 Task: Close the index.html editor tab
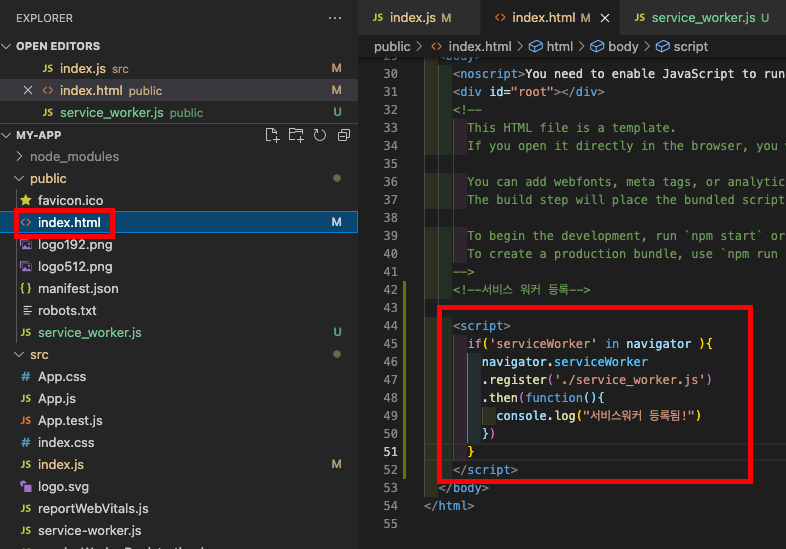605,18
